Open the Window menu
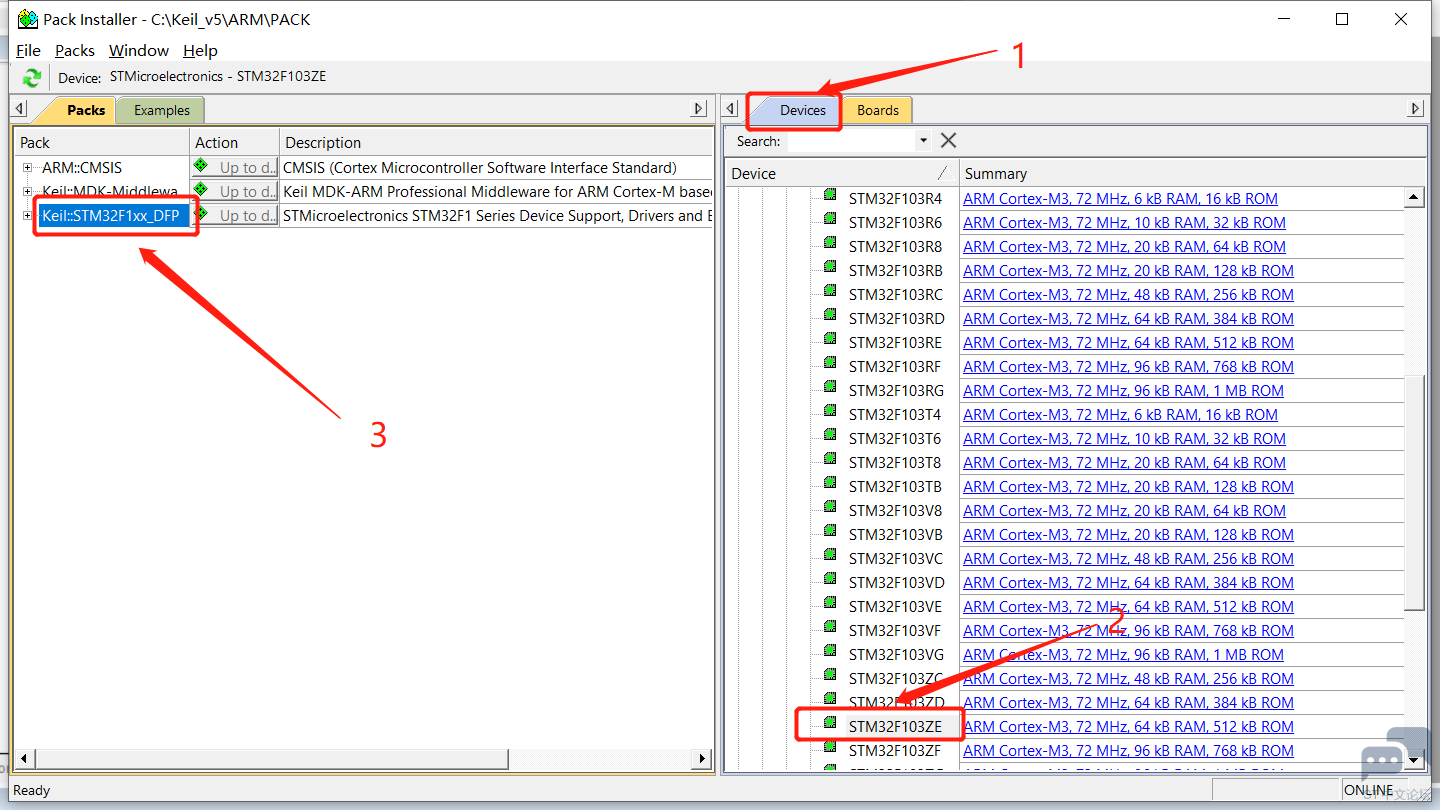Screen dimensions: 1440x810 (139, 51)
